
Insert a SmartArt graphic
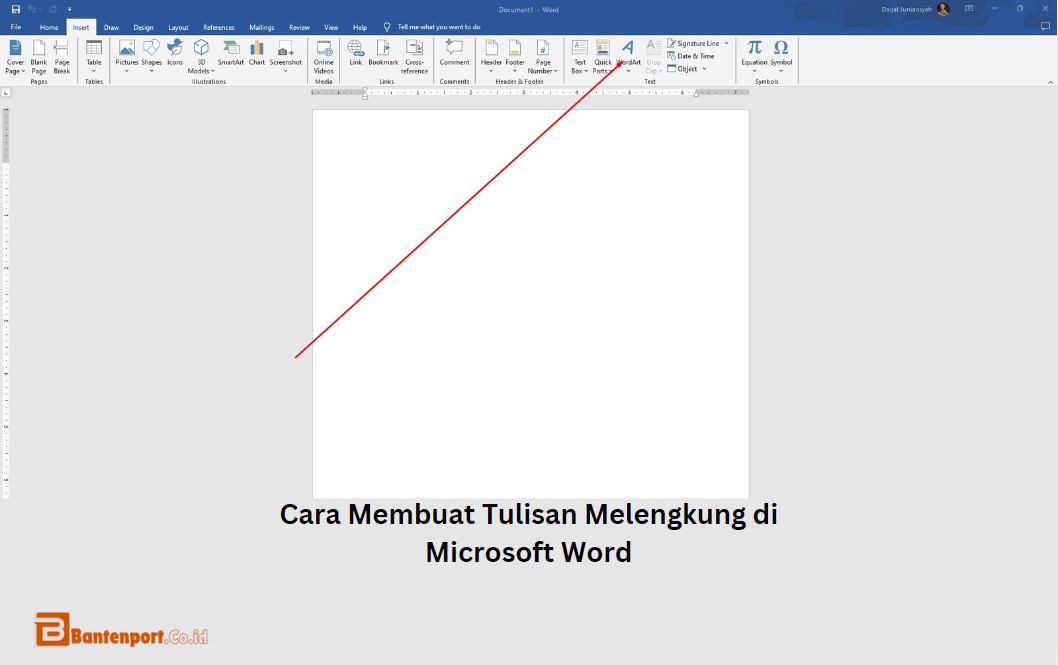point(231,55)
